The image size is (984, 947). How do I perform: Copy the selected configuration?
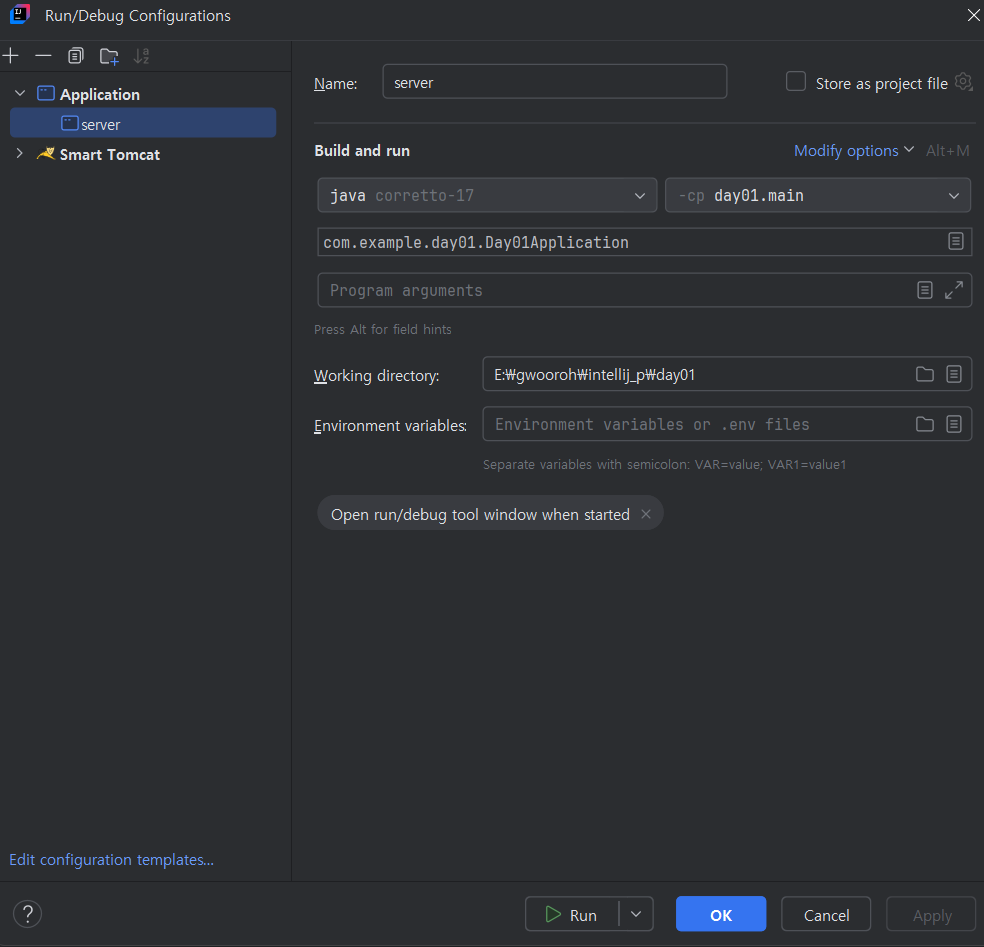76,56
